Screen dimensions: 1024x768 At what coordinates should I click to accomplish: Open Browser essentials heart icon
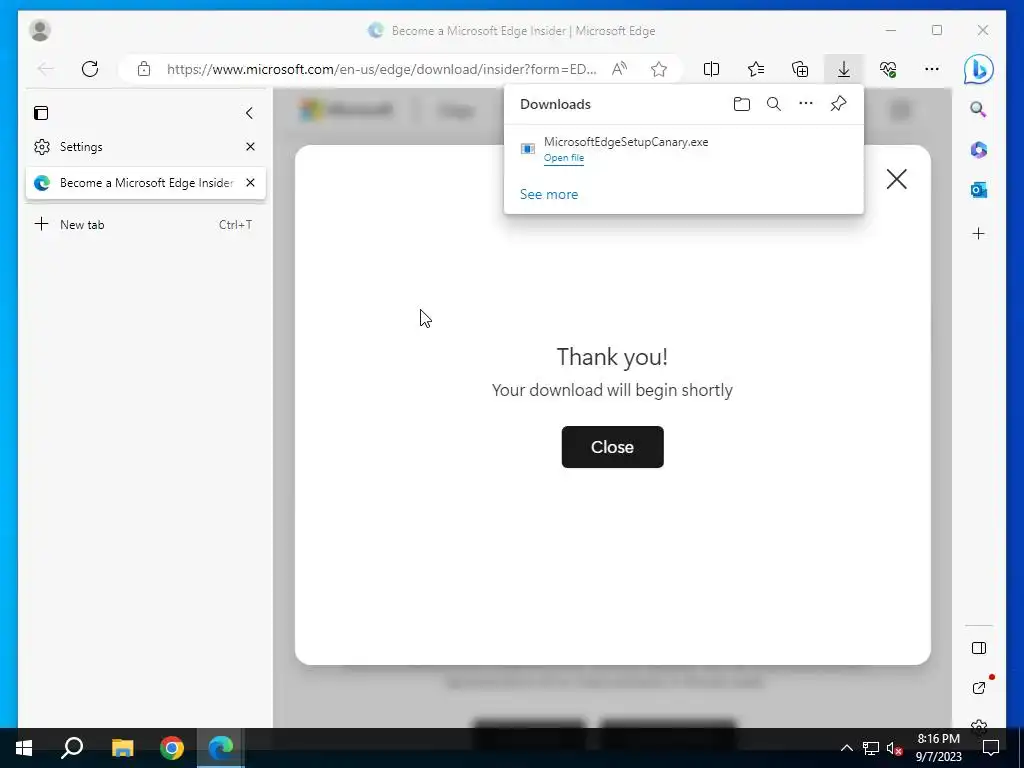(x=888, y=69)
